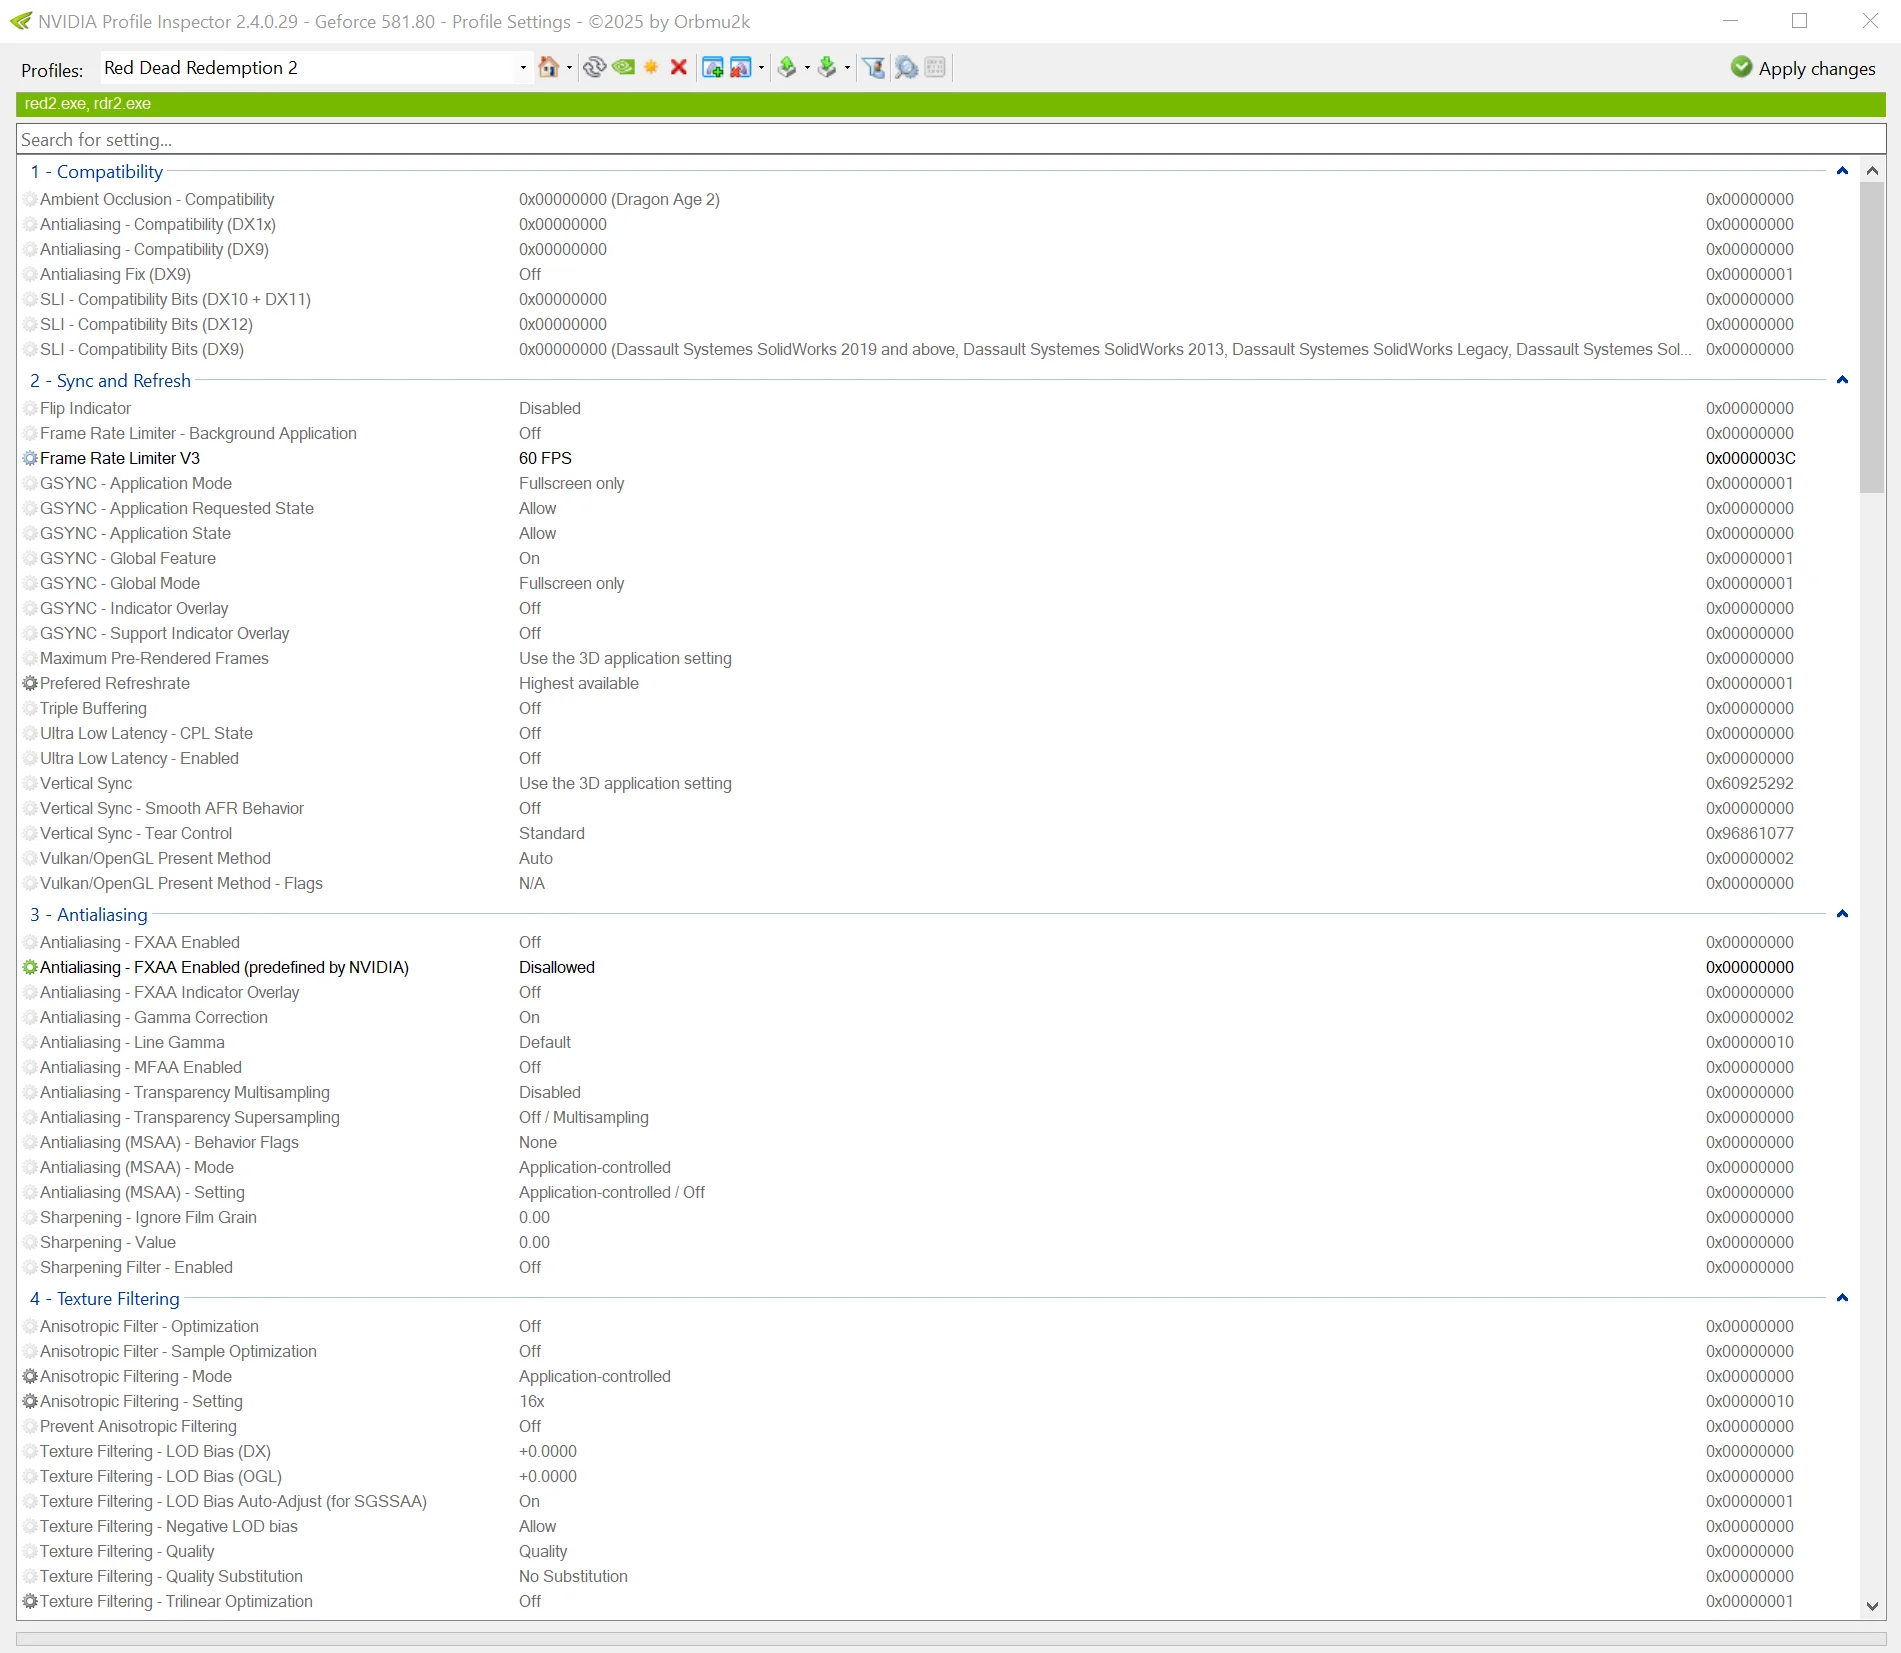
Task: Click the hex value 0x0000003C
Action: (1750, 458)
